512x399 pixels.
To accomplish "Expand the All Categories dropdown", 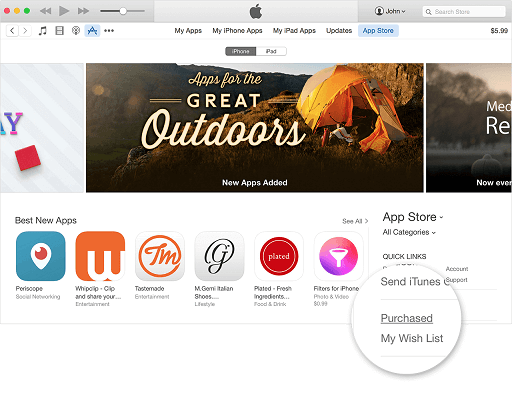I will coord(409,232).
